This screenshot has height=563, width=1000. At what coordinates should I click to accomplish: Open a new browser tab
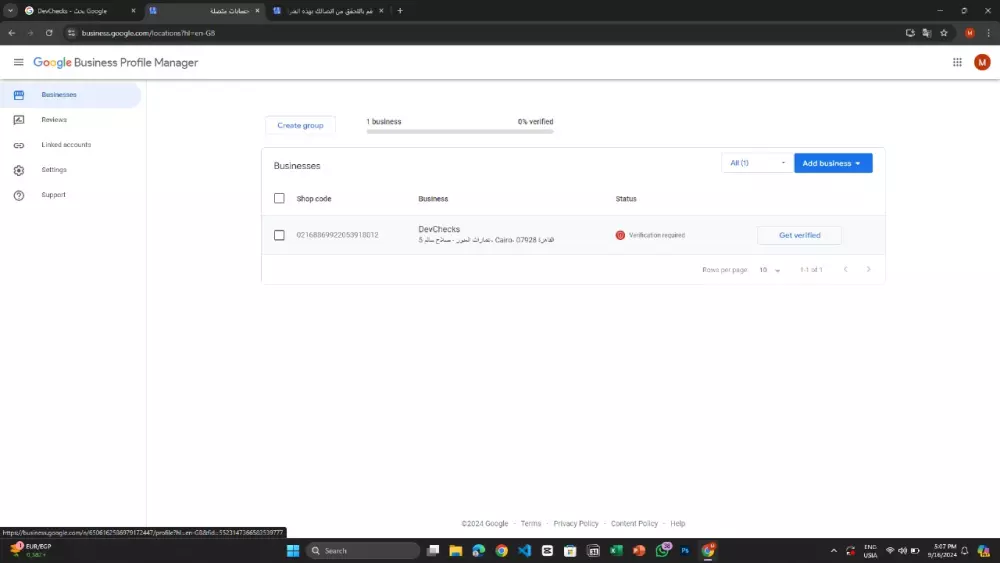(400, 11)
